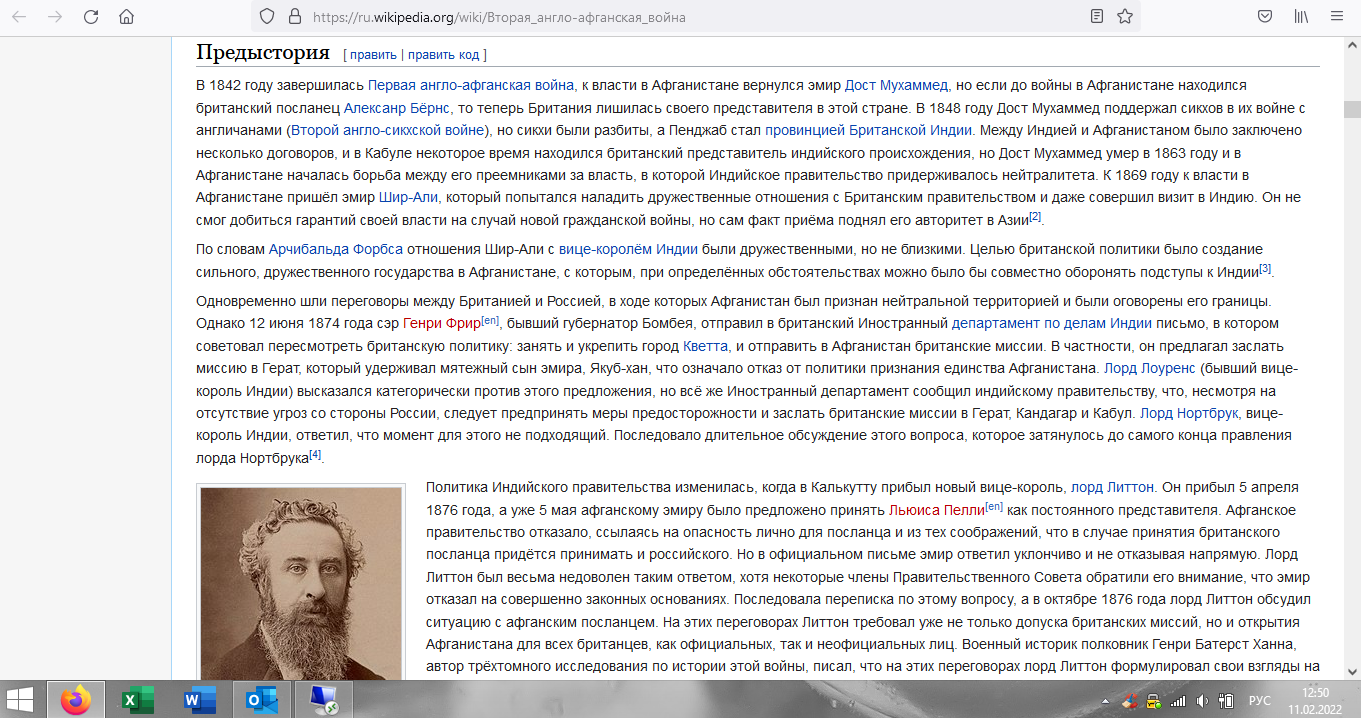Open the clock showing 12:50

pyautogui.click(x=1316, y=700)
